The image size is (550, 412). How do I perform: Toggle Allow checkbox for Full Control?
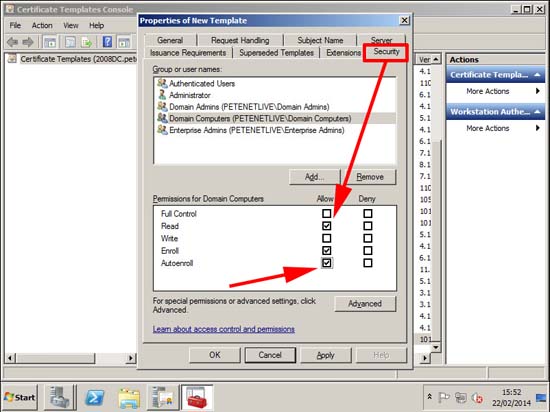click(x=327, y=214)
